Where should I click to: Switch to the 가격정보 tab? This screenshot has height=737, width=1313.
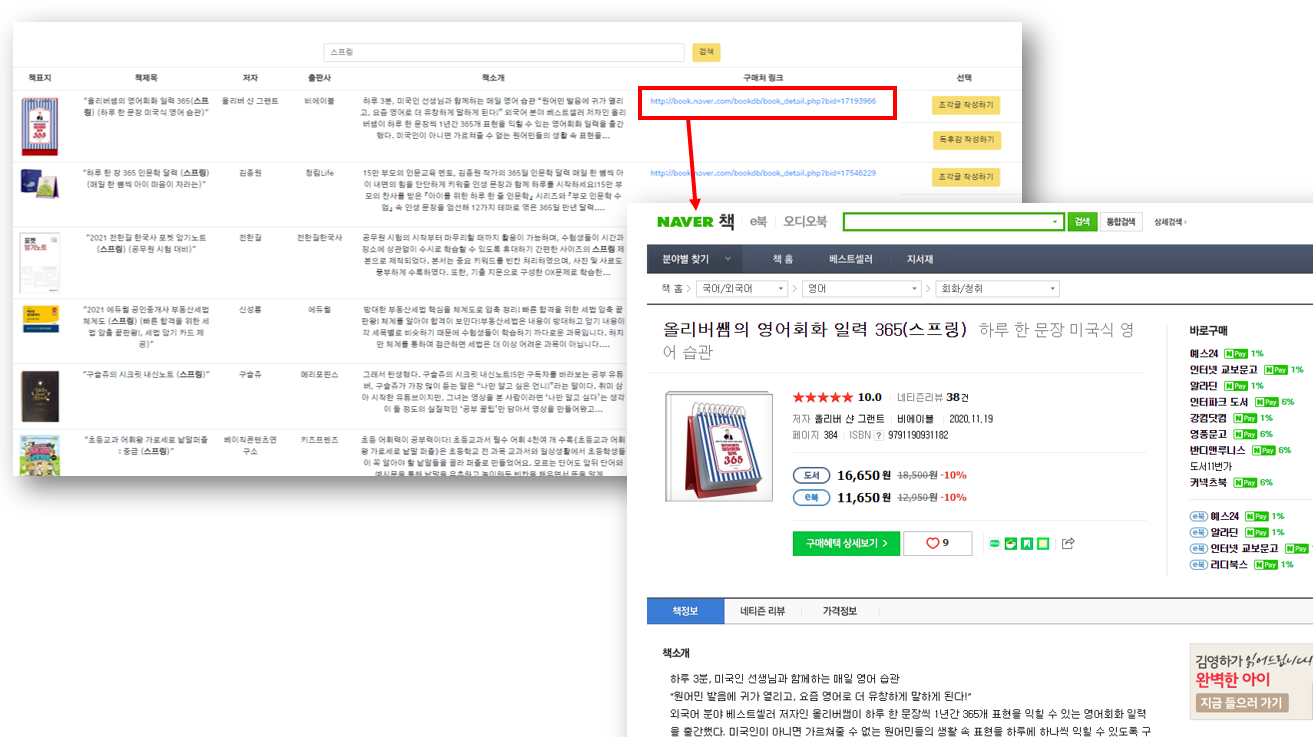coord(840,611)
